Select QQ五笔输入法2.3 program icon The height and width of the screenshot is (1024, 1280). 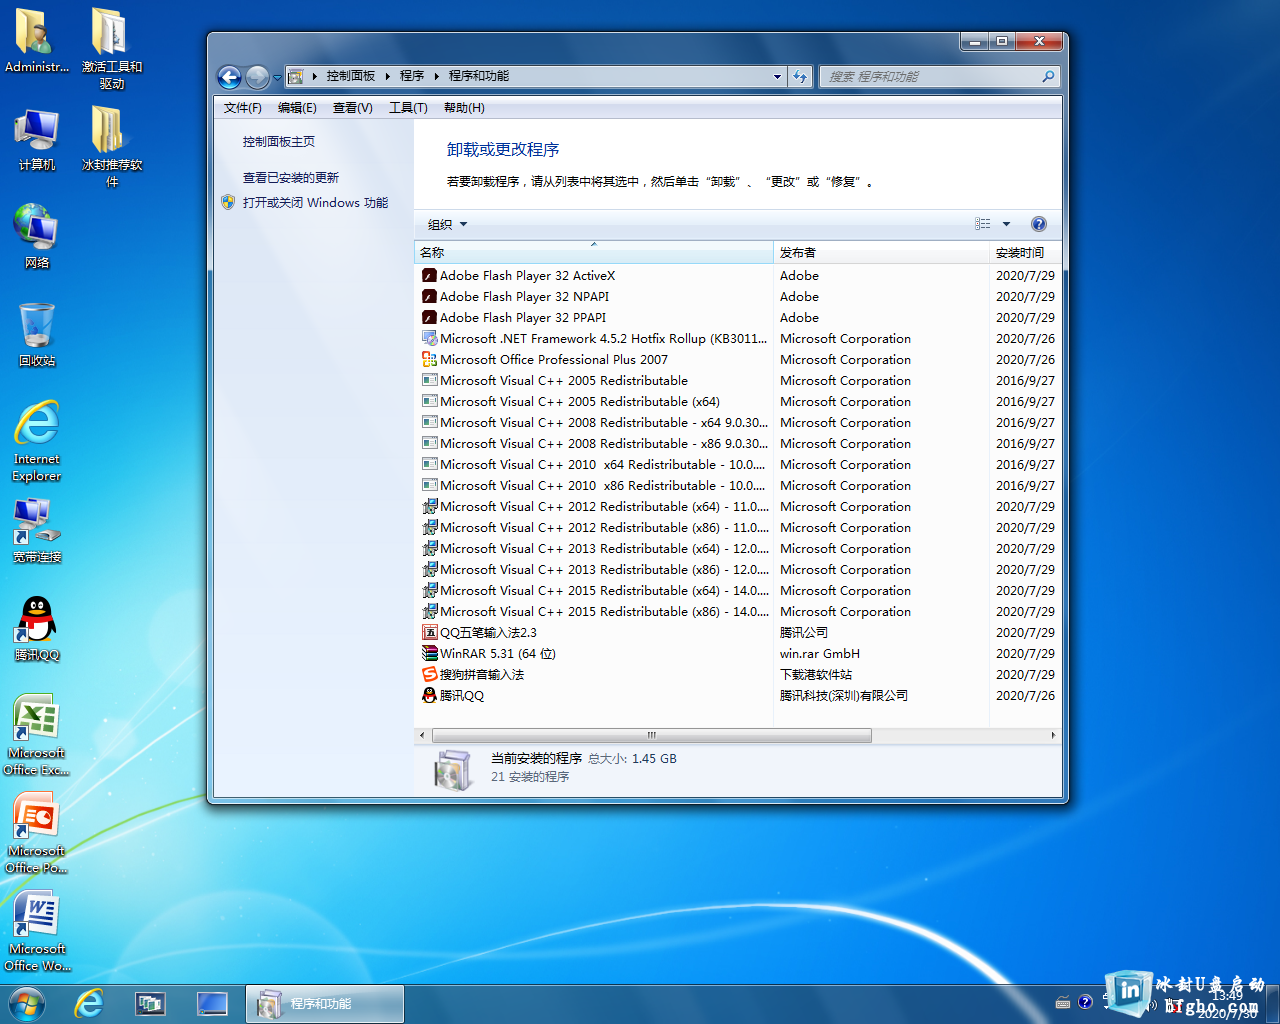[x=429, y=632]
